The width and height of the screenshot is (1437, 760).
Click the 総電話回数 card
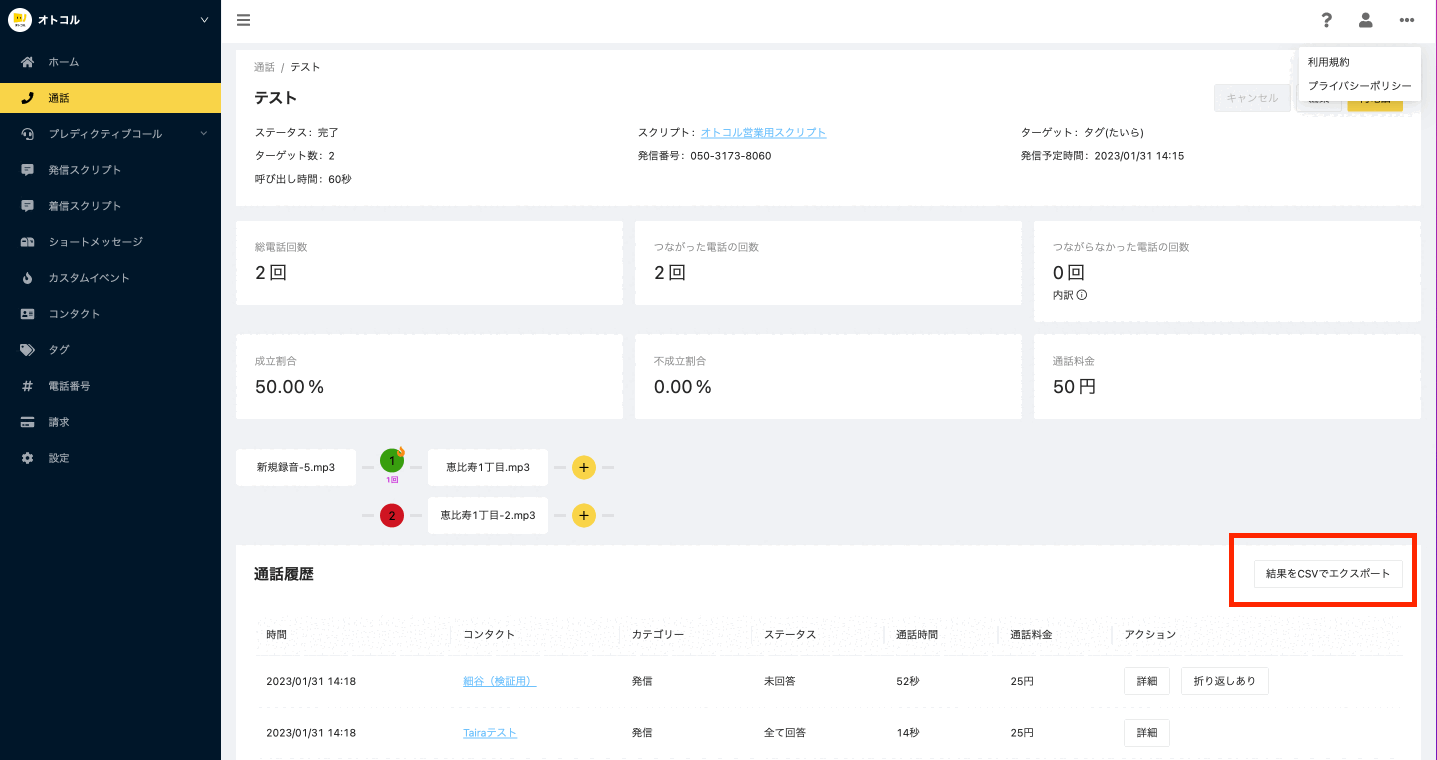tap(429, 263)
